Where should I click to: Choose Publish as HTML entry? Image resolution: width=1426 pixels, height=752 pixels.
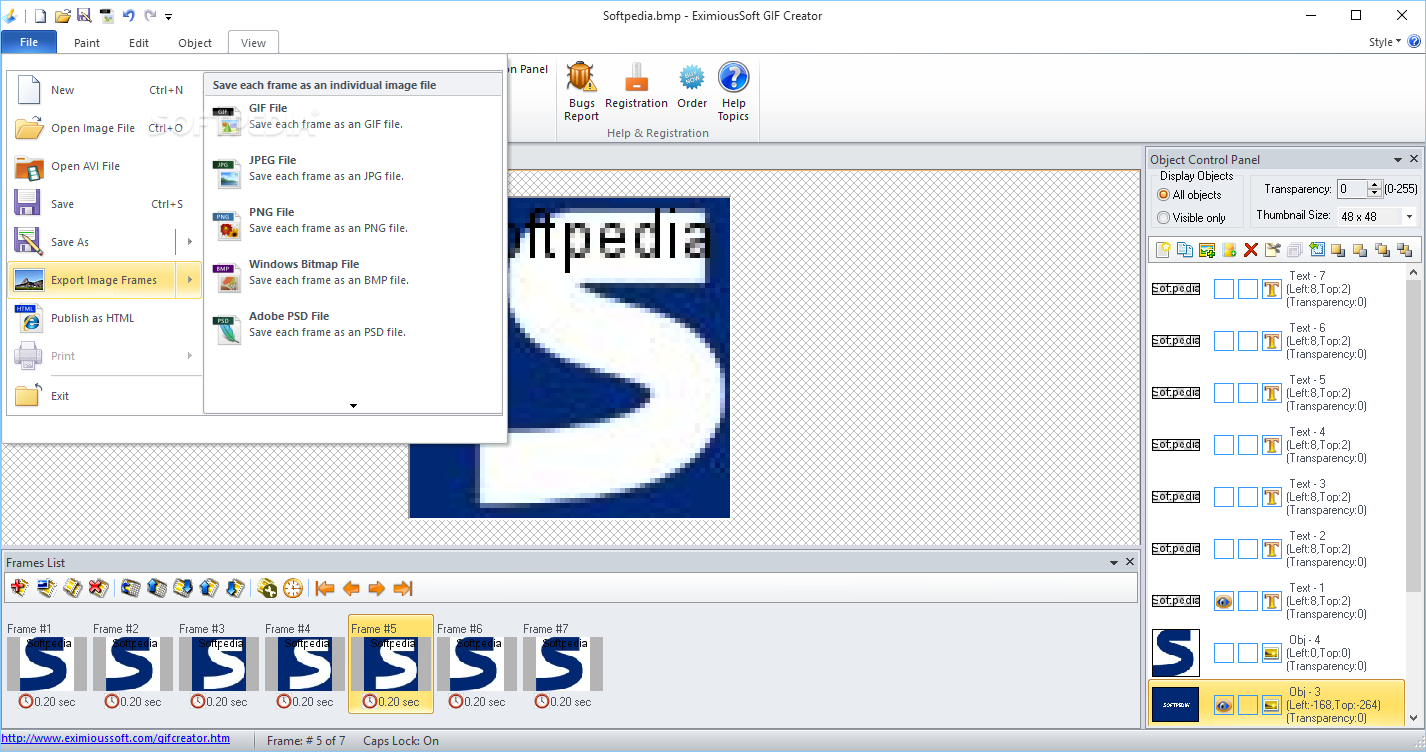pos(104,318)
